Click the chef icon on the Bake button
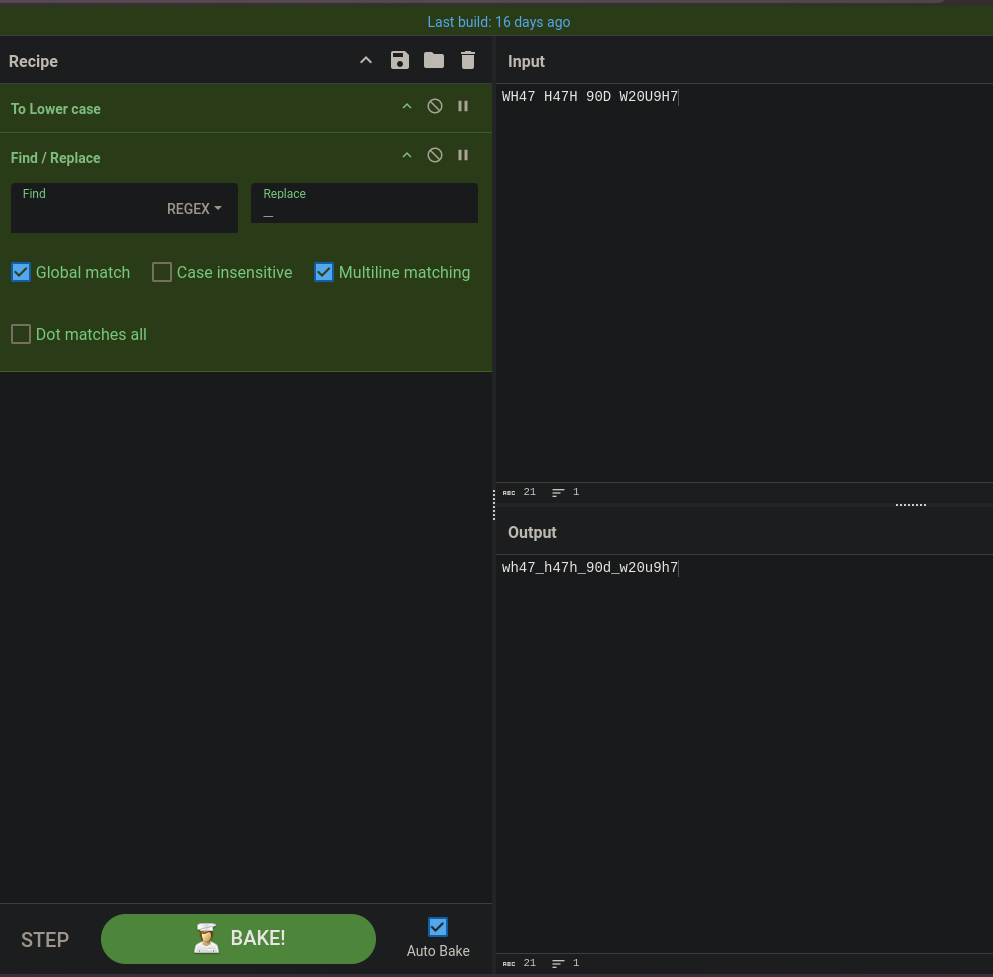Image resolution: width=993 pixels, height=977 pixels. [206, 938]
